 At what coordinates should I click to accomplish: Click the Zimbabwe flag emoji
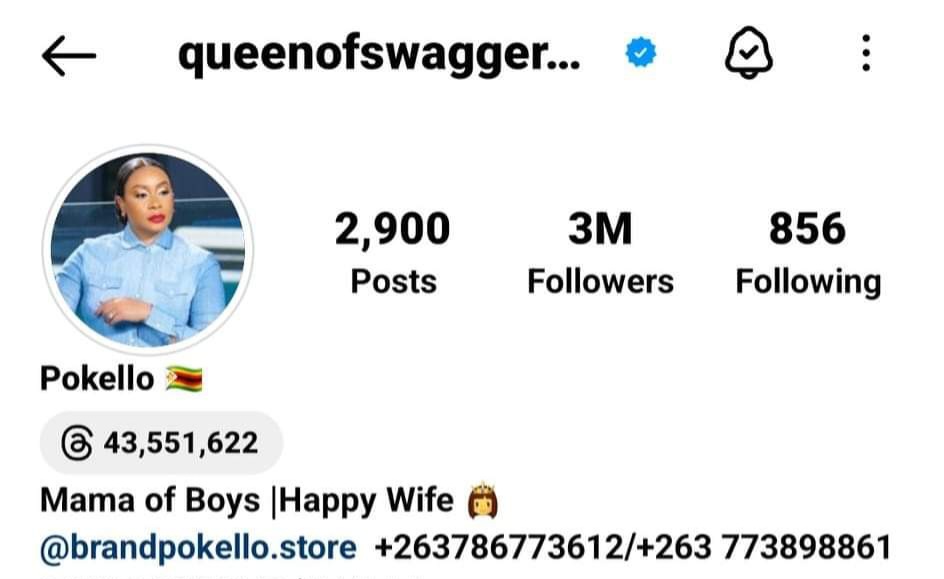click(184, 379)
